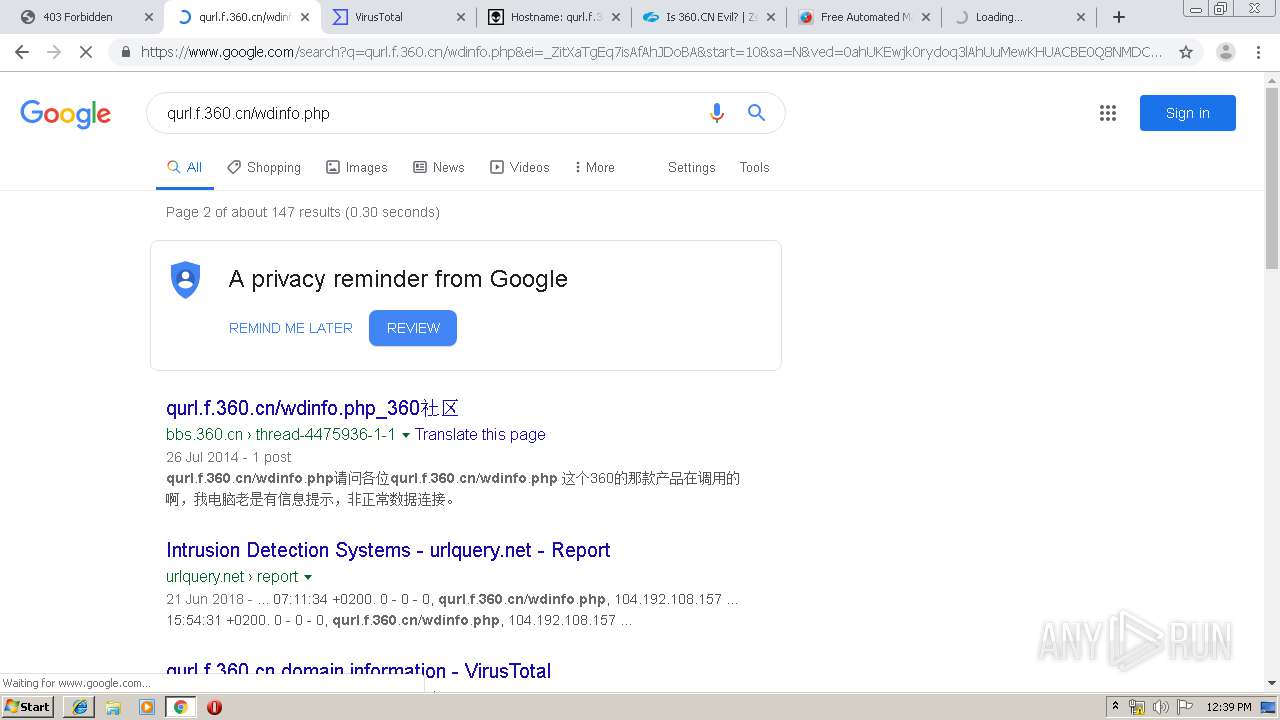Open qurl.f.360.cn/wdinfo.php_360 result
This screenshot has width=1280, height=720.
click(312, 408)
